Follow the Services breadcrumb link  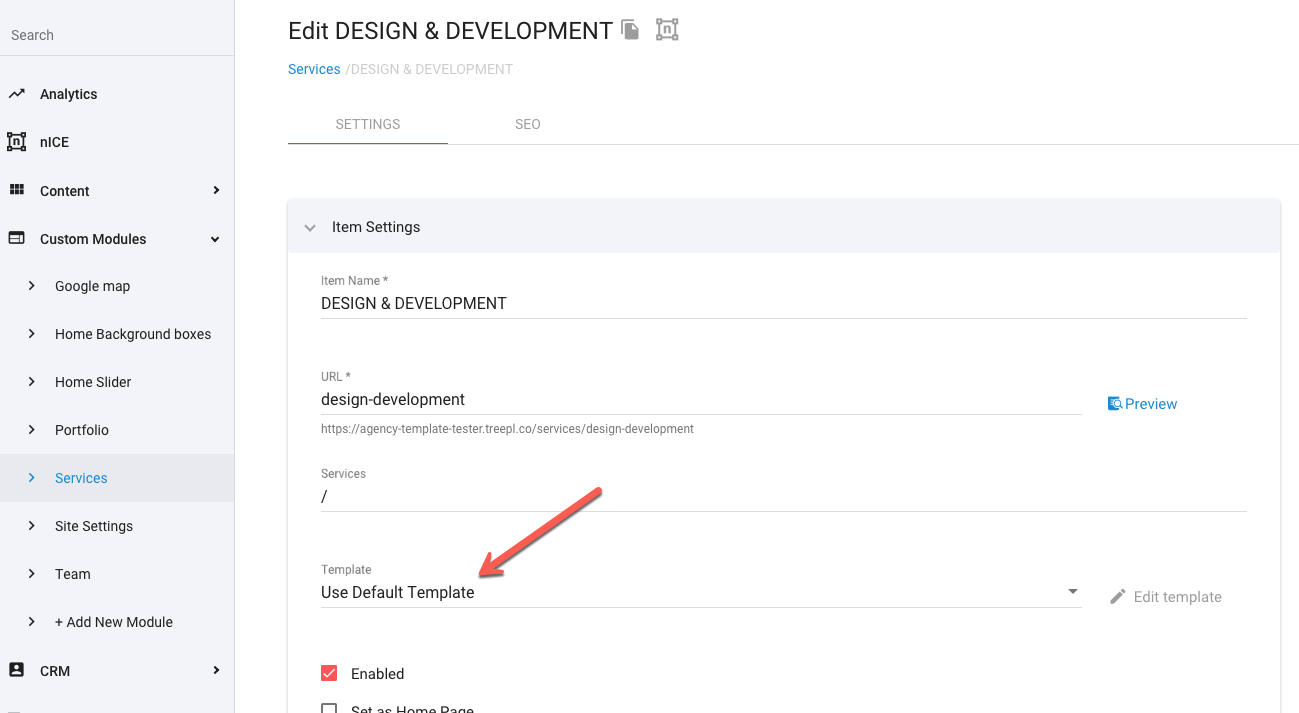click(314, 69)
